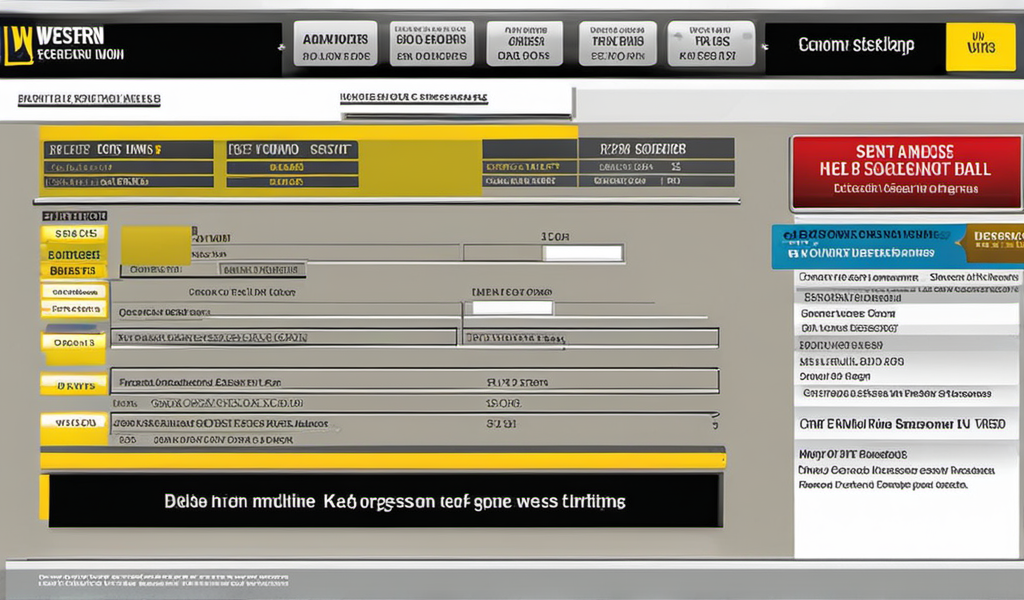
Task: Click the white input field under 'IMENT'
Action: pyautogui.click(x=512, y=308)
